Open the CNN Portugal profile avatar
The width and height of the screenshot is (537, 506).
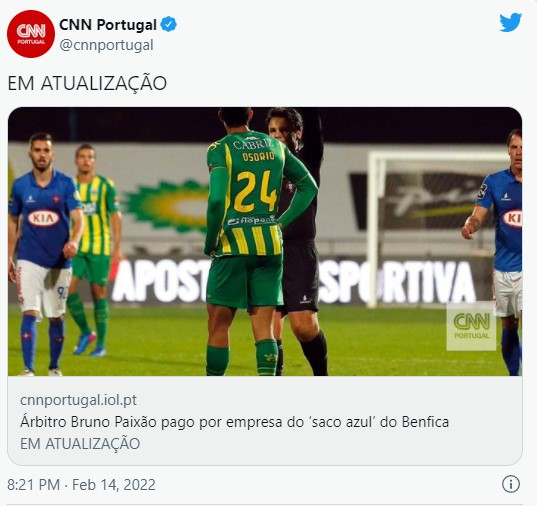[x=31, y=34]
